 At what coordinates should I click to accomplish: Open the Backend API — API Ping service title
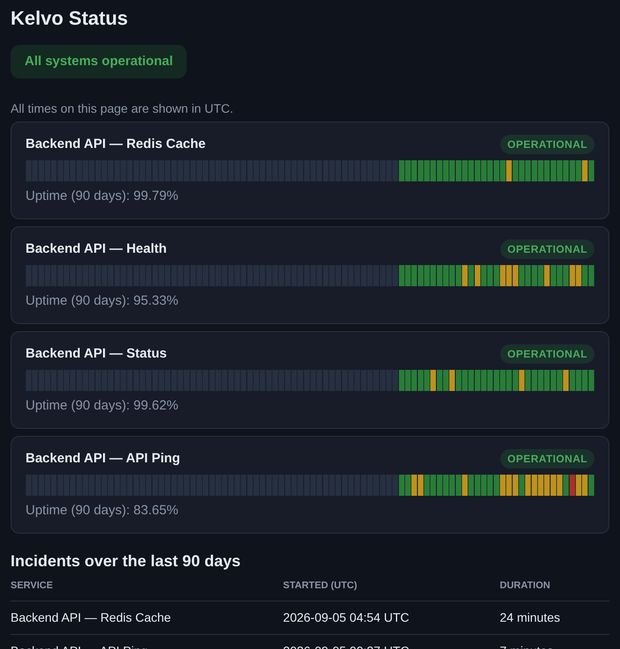tap(103, 458)
